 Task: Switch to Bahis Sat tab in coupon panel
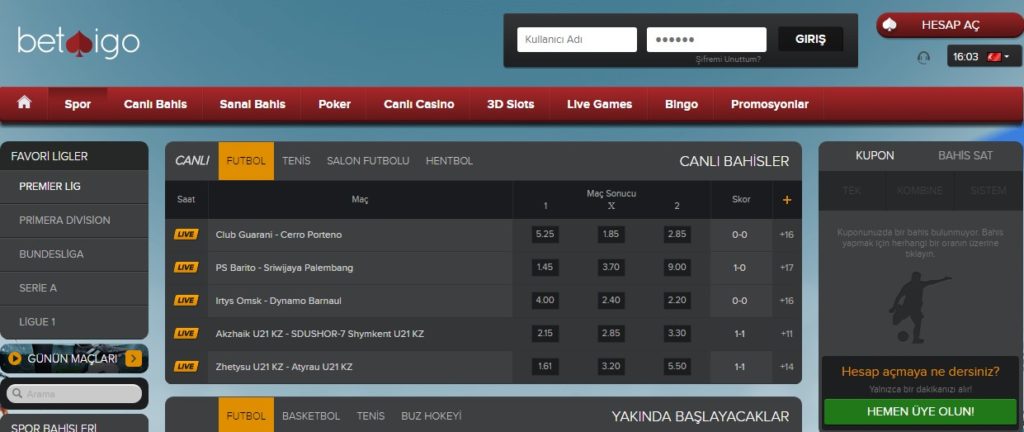(x=965, y=156)
